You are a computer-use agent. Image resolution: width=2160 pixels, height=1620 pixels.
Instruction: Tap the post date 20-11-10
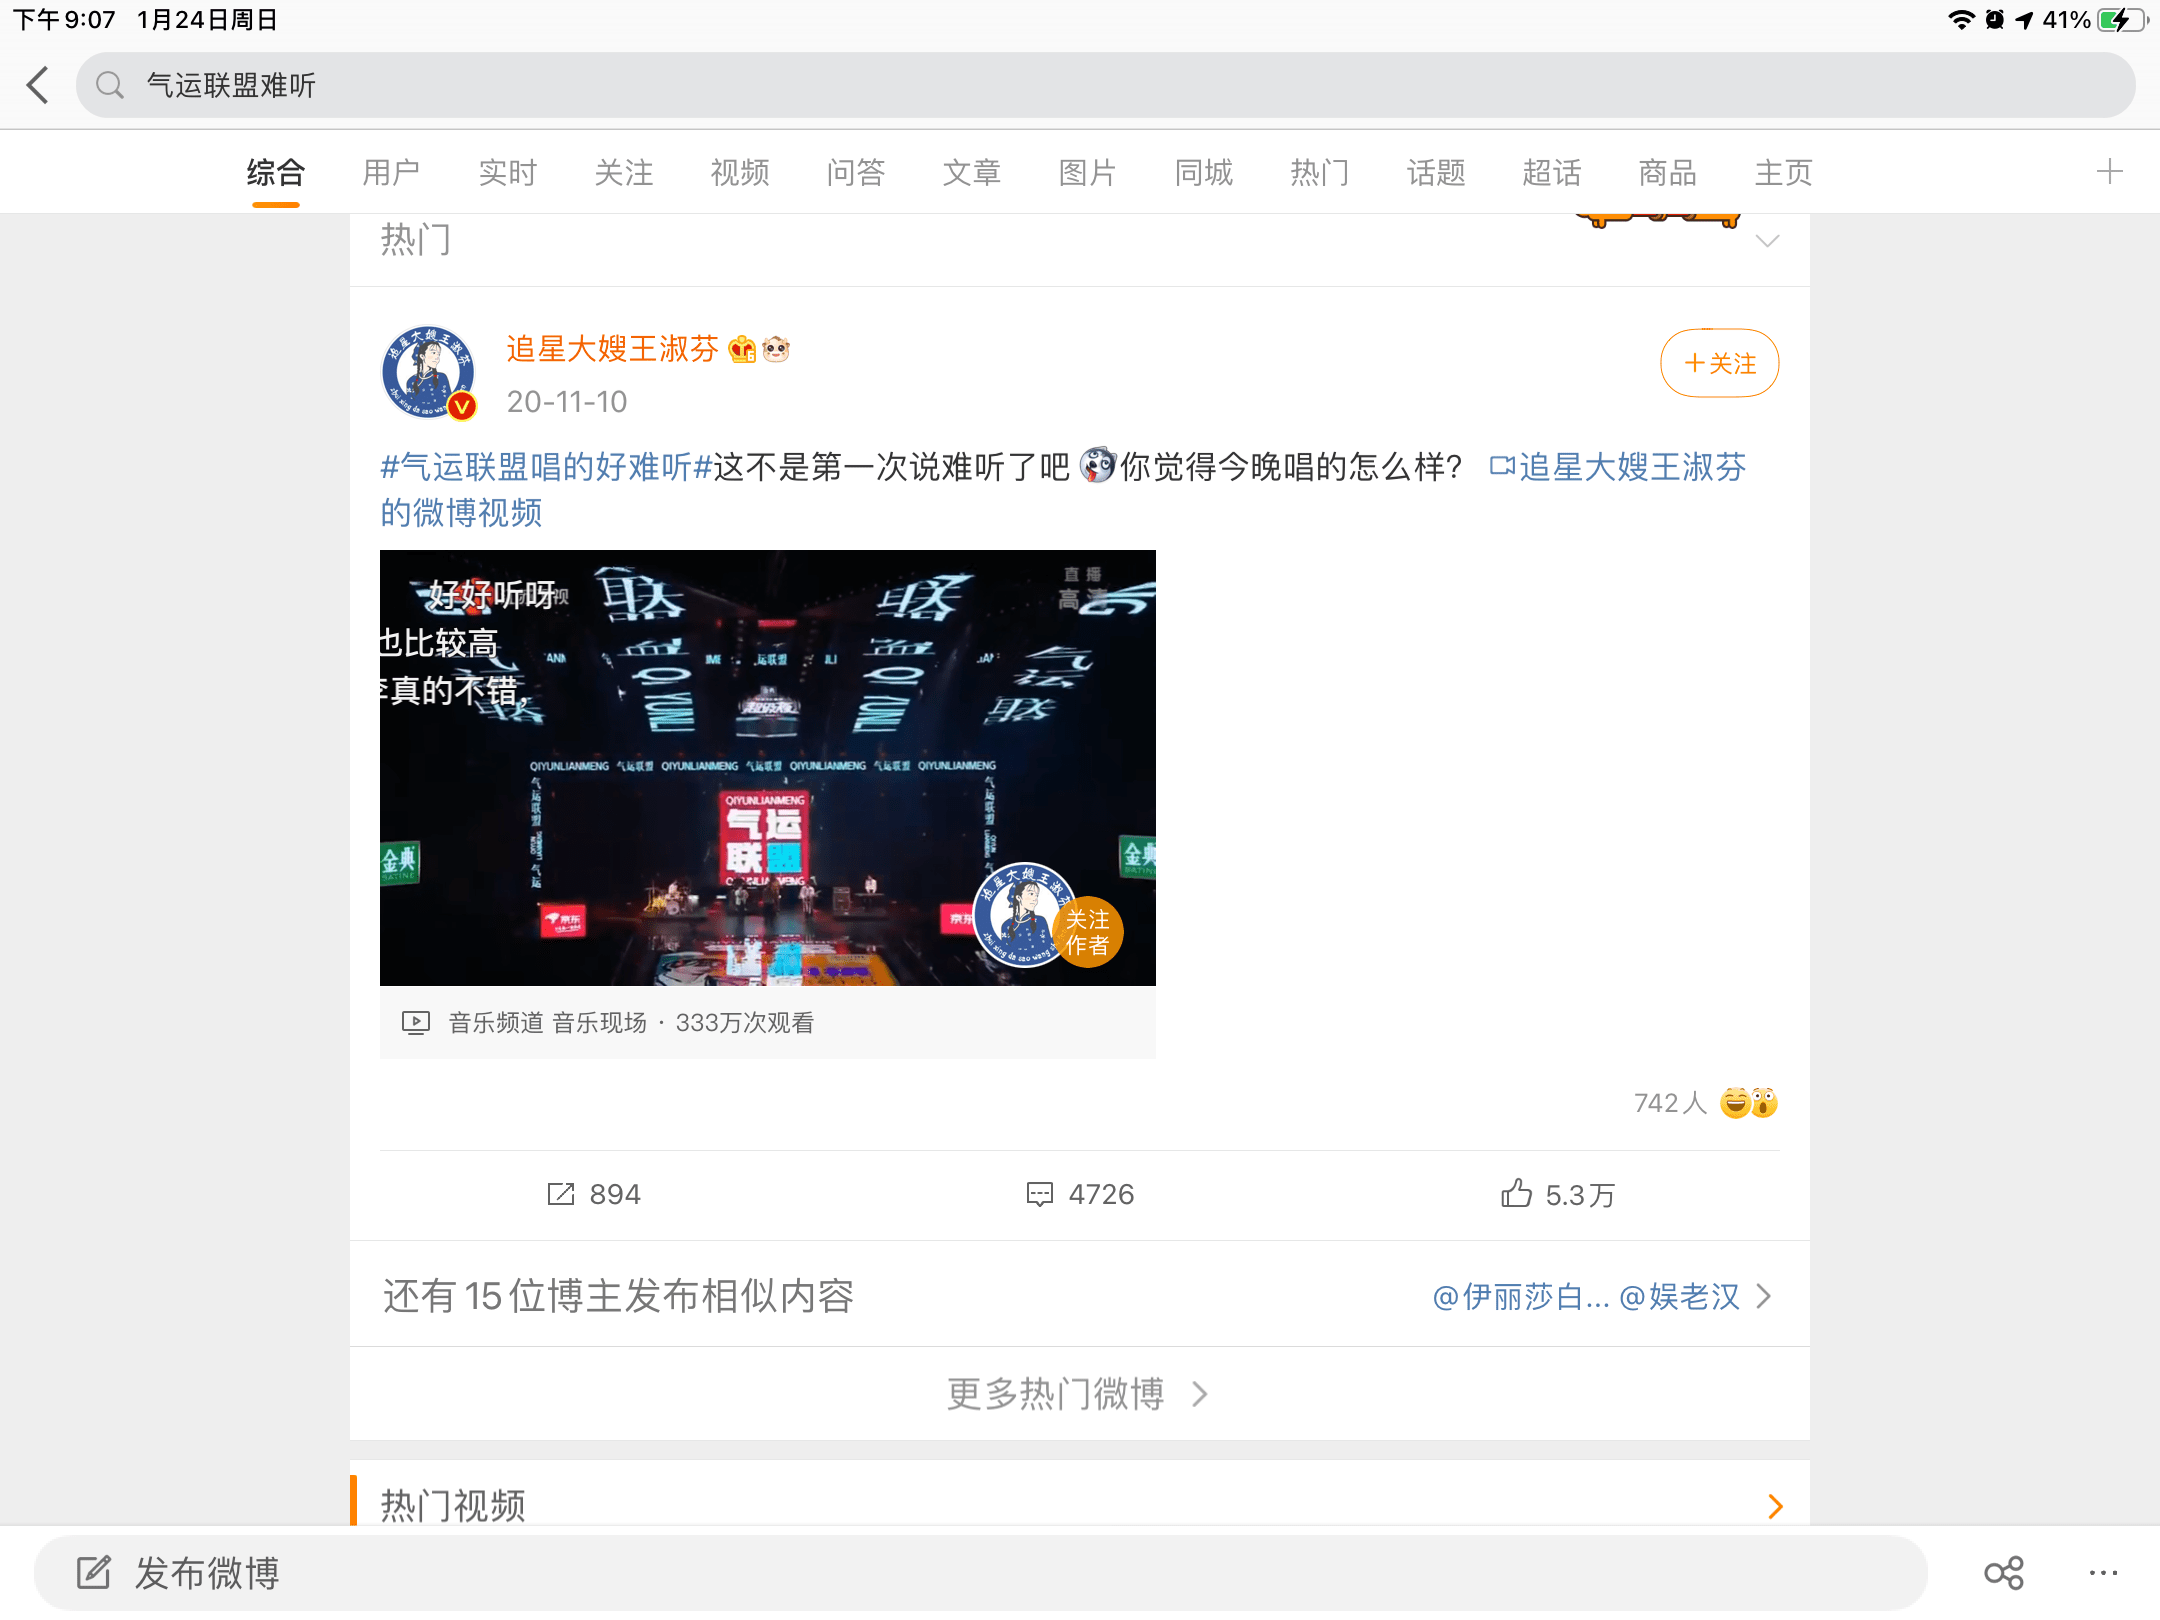tap(567, 401)
